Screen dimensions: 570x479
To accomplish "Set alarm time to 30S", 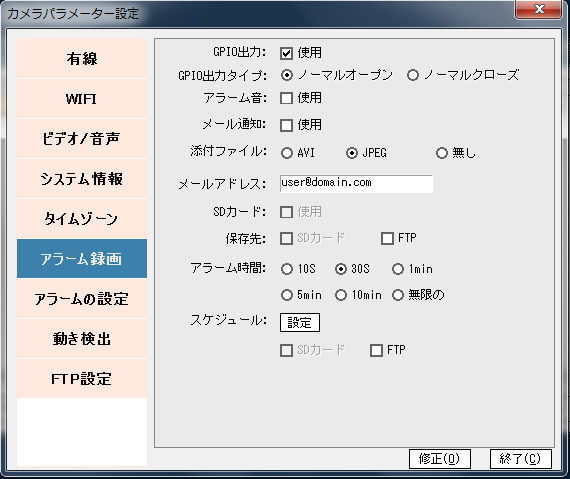I will click(341, 269).
